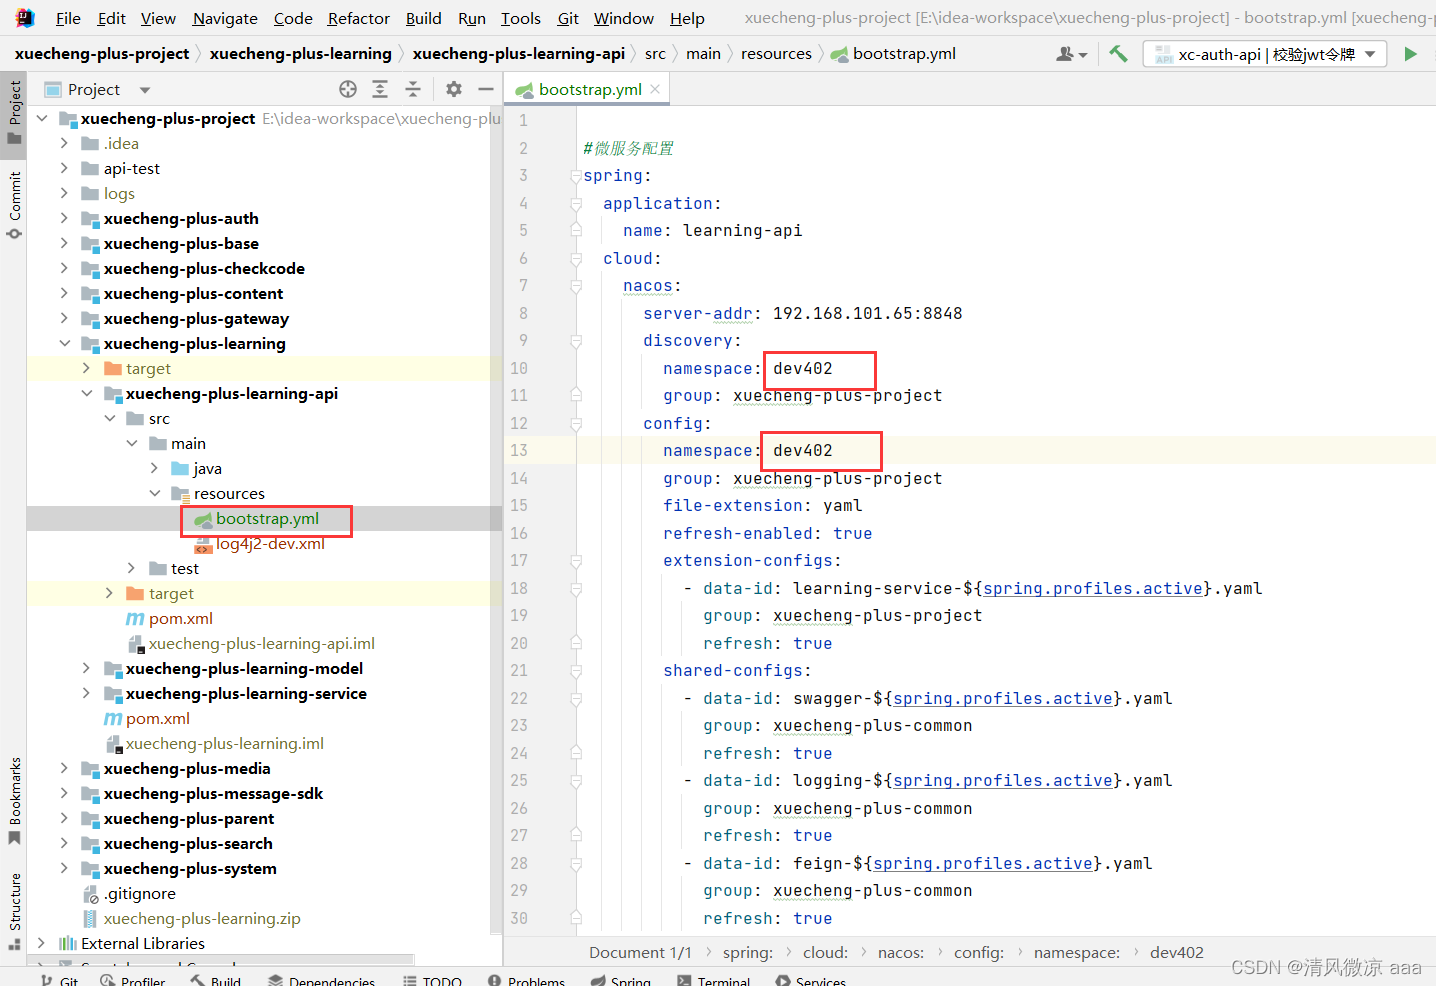
Task: Click the Build project hammer icon
Action: tap(1118, 54)
